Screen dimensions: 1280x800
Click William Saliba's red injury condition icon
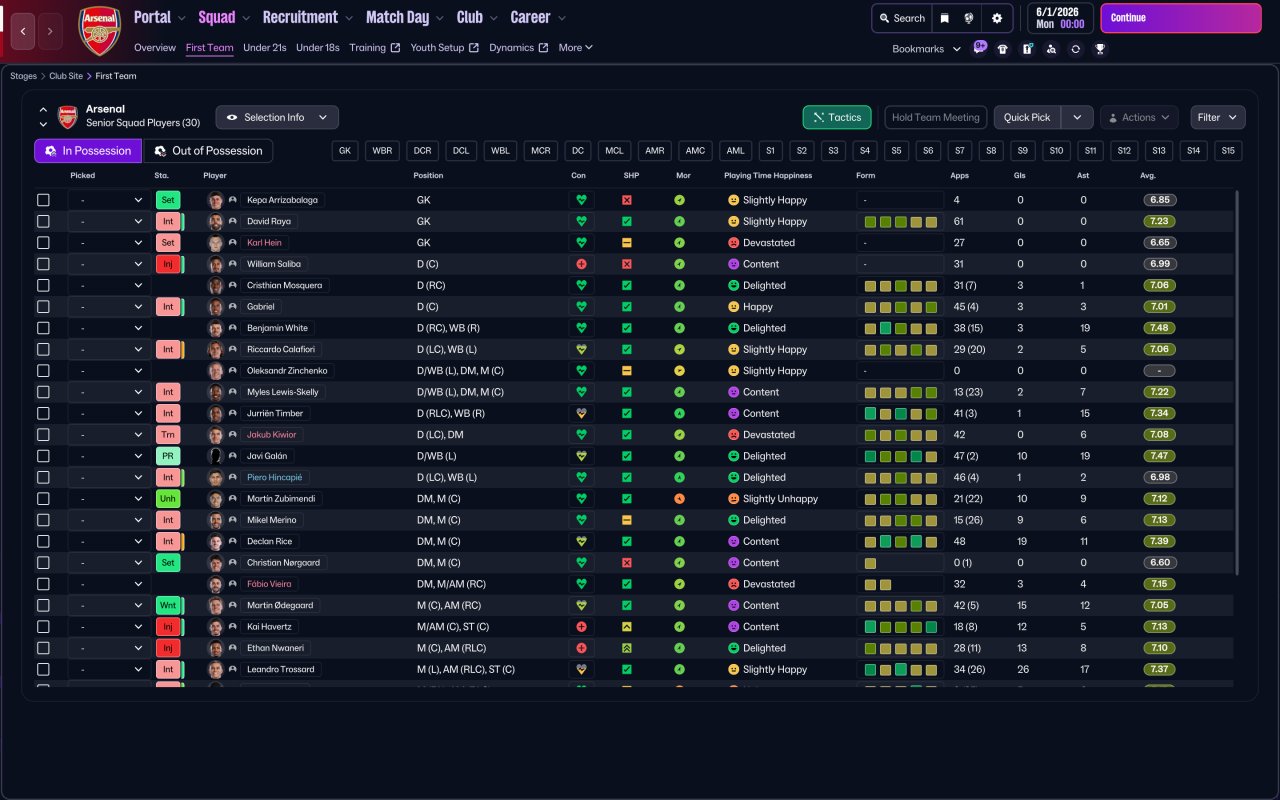click(581, 264)
